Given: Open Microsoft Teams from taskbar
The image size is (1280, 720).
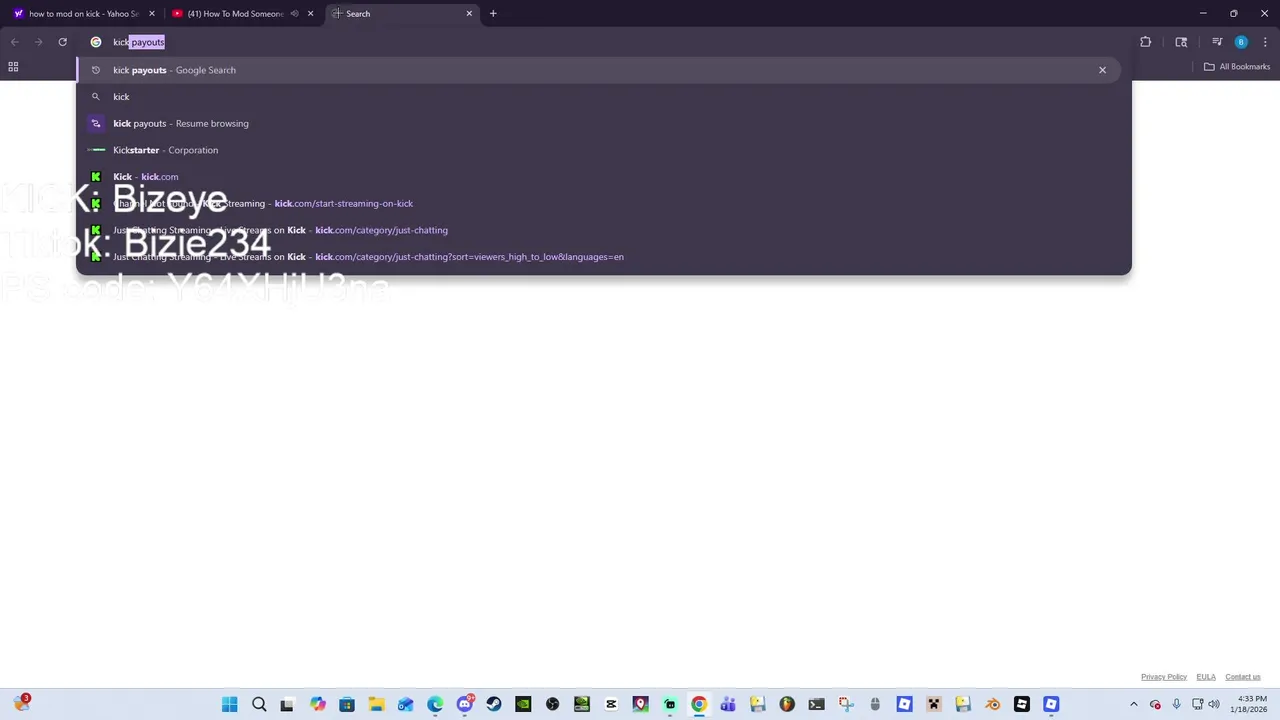Looking at the screenshot, I should tap(728, 705).
